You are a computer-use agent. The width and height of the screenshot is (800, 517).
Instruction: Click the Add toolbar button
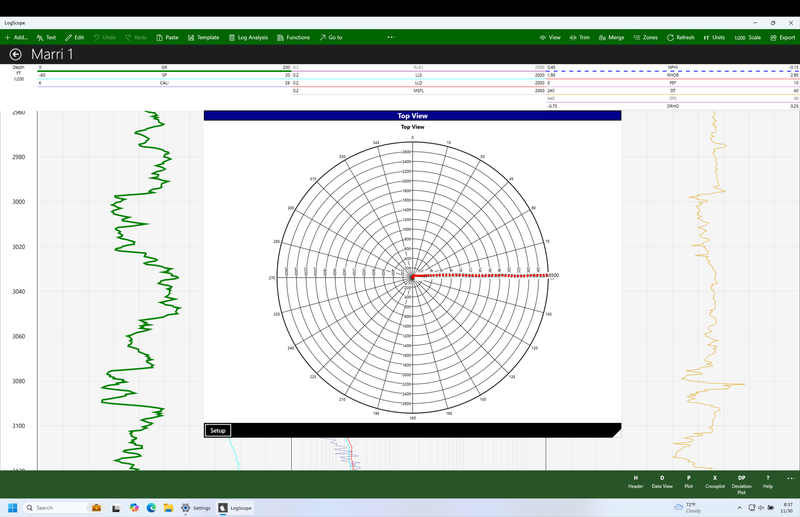15,37
